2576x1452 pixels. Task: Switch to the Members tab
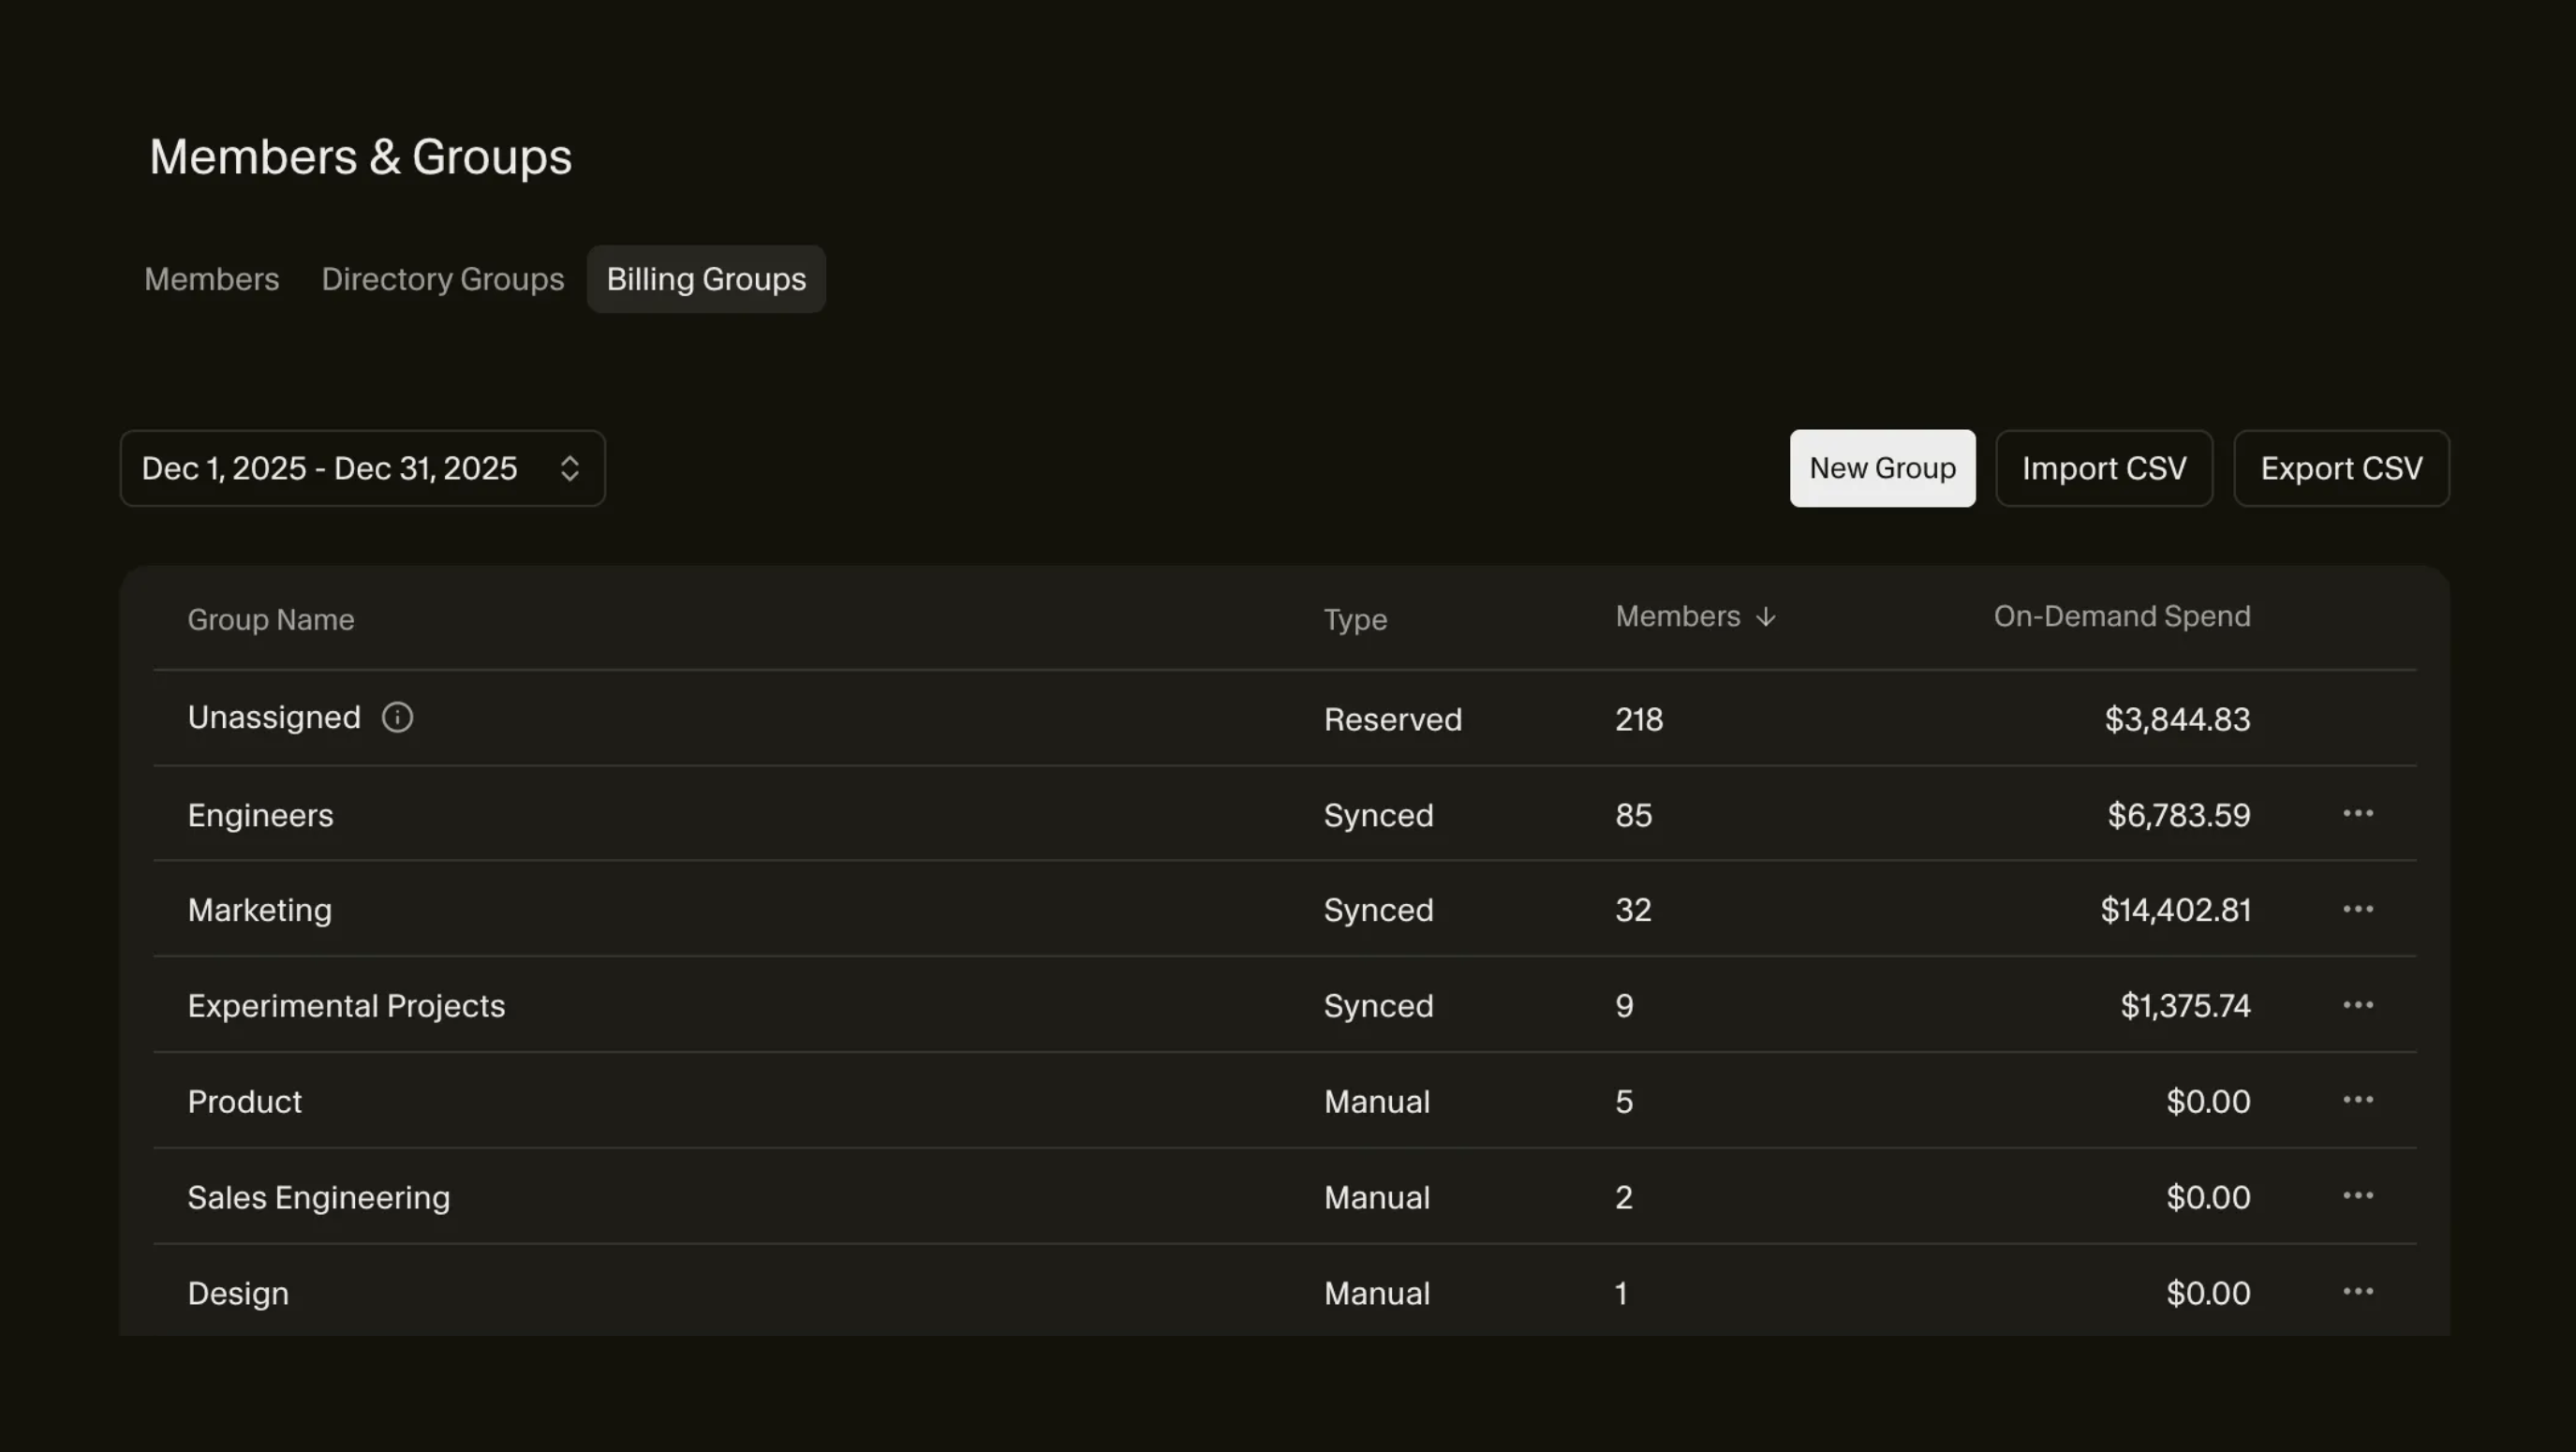pyautogui.click(x=211, y=279)
